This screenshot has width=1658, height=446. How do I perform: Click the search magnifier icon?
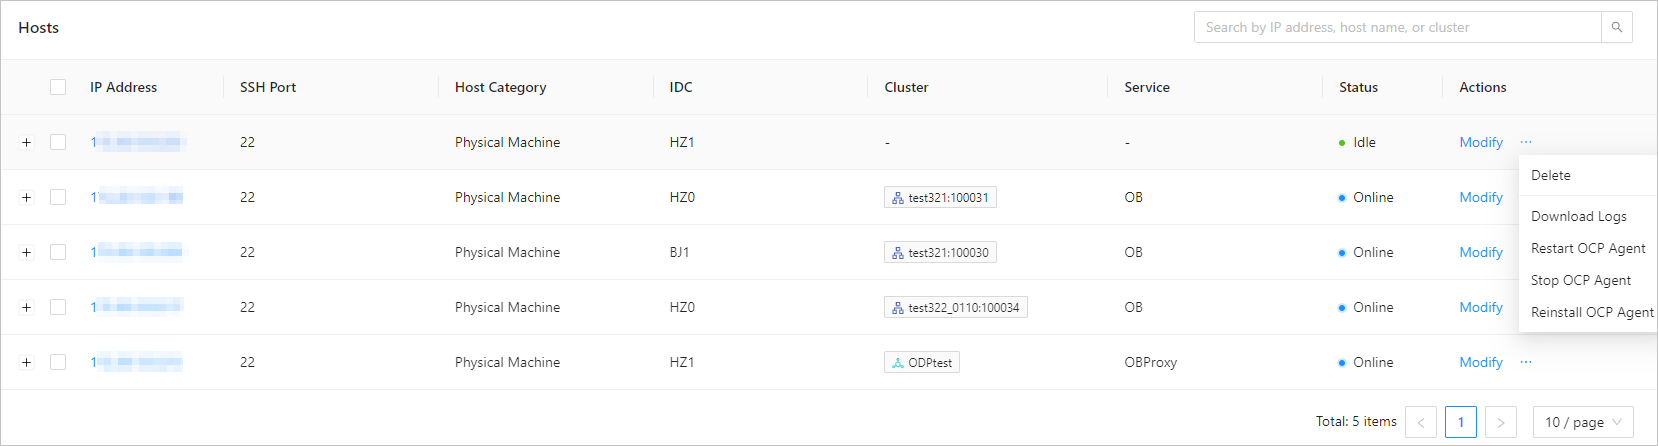pos(1616,27)
